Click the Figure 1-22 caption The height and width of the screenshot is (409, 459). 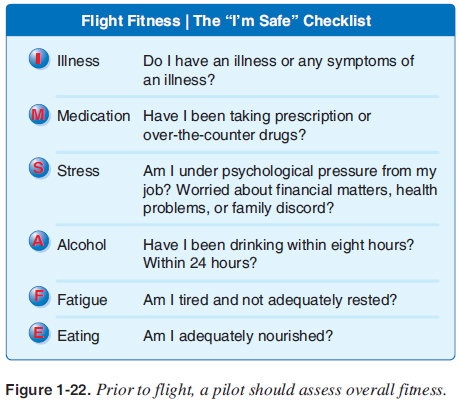[x=226, y=390]
